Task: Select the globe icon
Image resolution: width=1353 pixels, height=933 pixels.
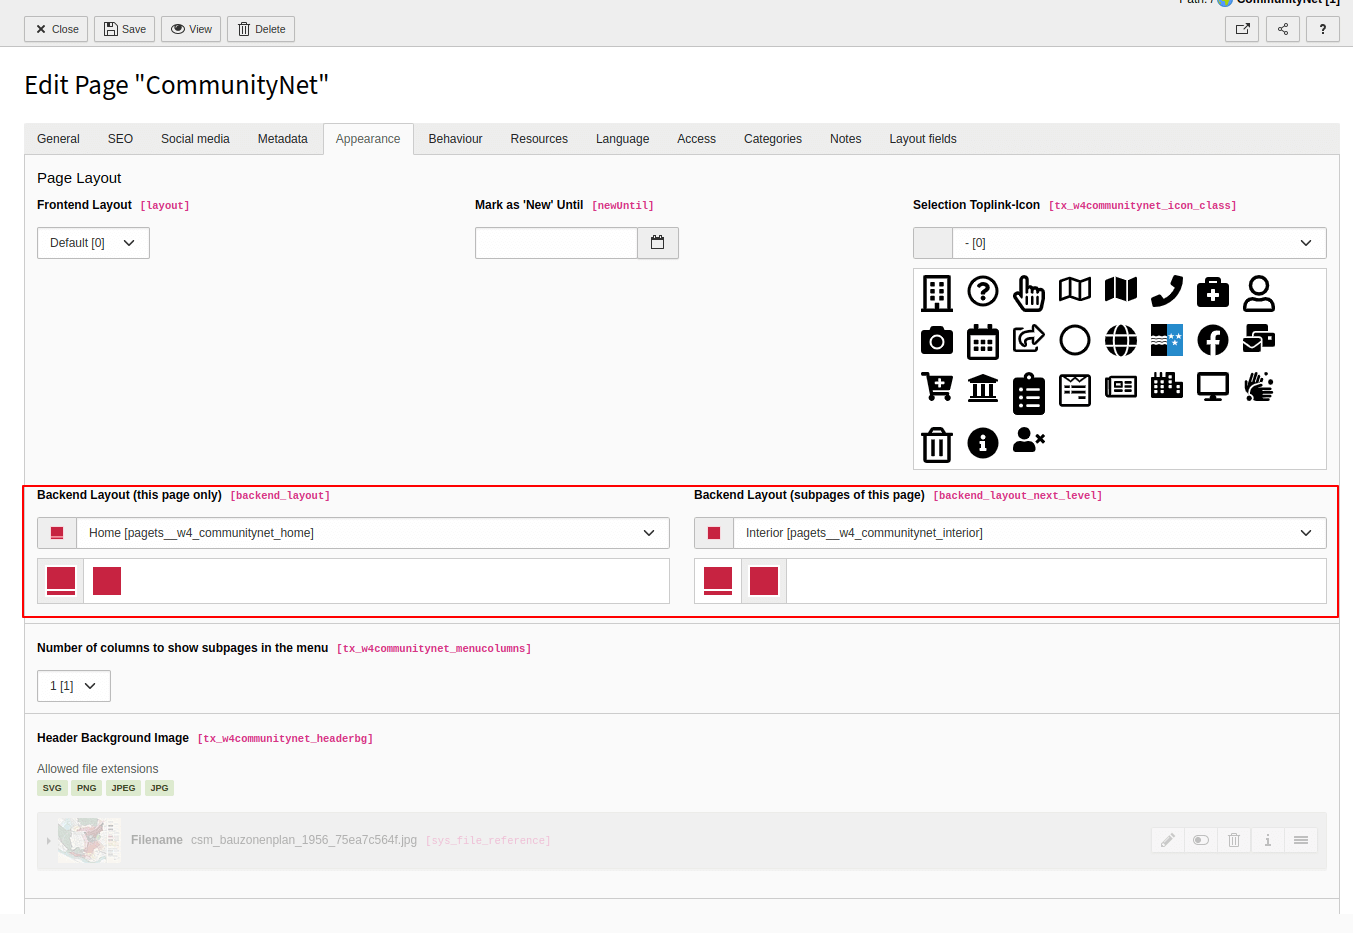Action: pyautogui.click(x=1121, y=340)
